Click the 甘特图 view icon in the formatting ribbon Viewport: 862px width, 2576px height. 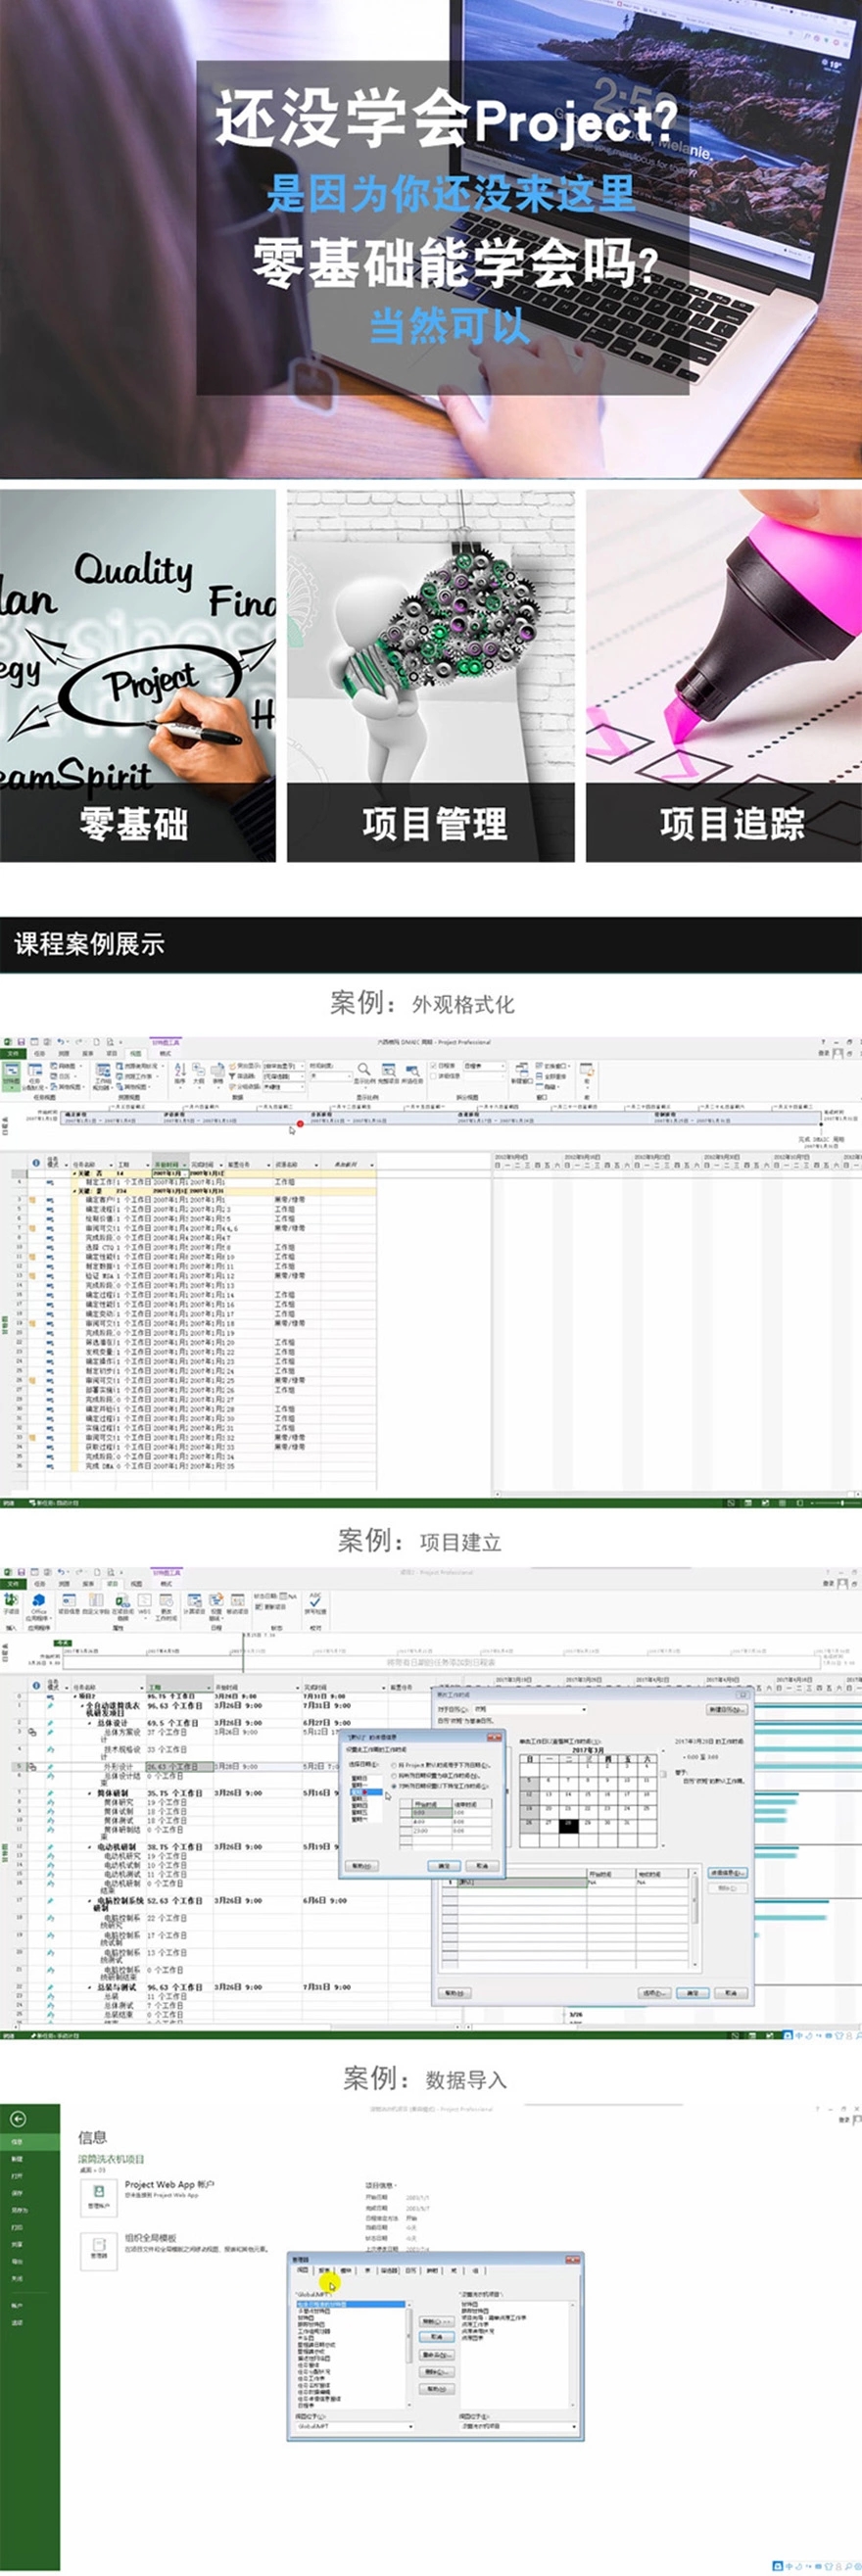coord(10,1076)
